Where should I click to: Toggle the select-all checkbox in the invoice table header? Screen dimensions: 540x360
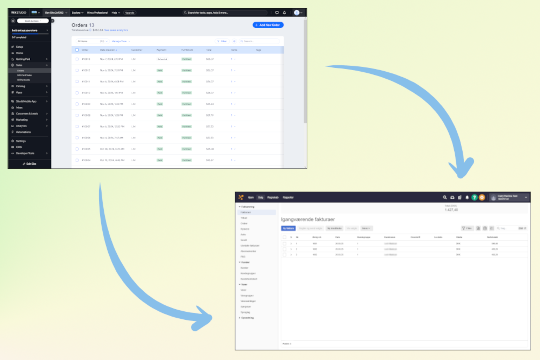coord(284,237)
